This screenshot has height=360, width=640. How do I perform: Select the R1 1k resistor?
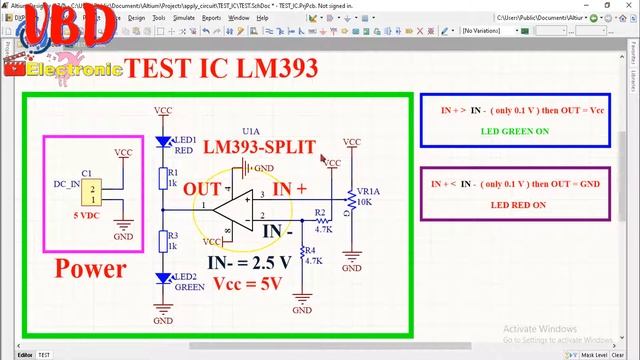163,178
